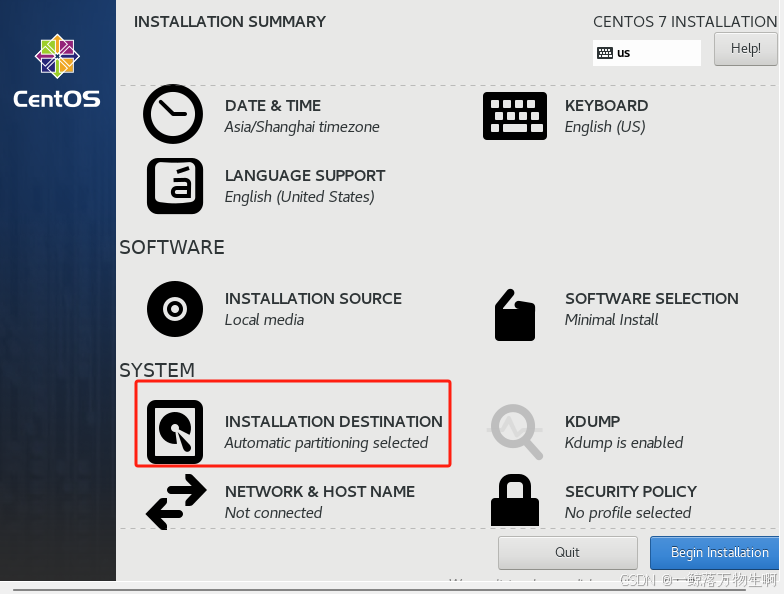Click 'Automatic partitioning selected' text
Viewport: 784px width, 594px height.
[326, 443]
